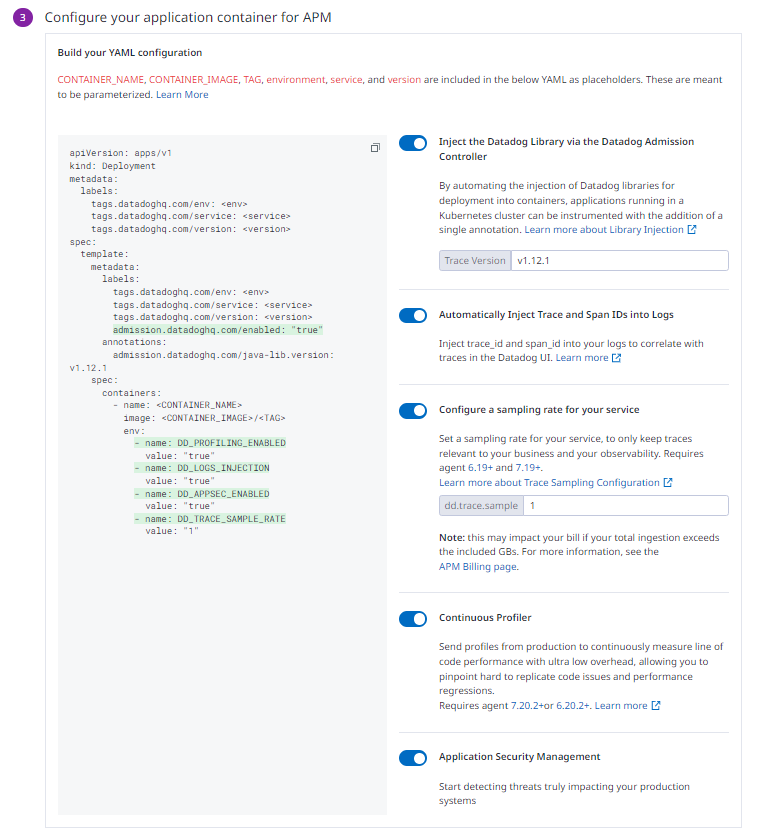Screen dimensions: 772x836
Task: Click the Application Security Management title
Action: 519,757
